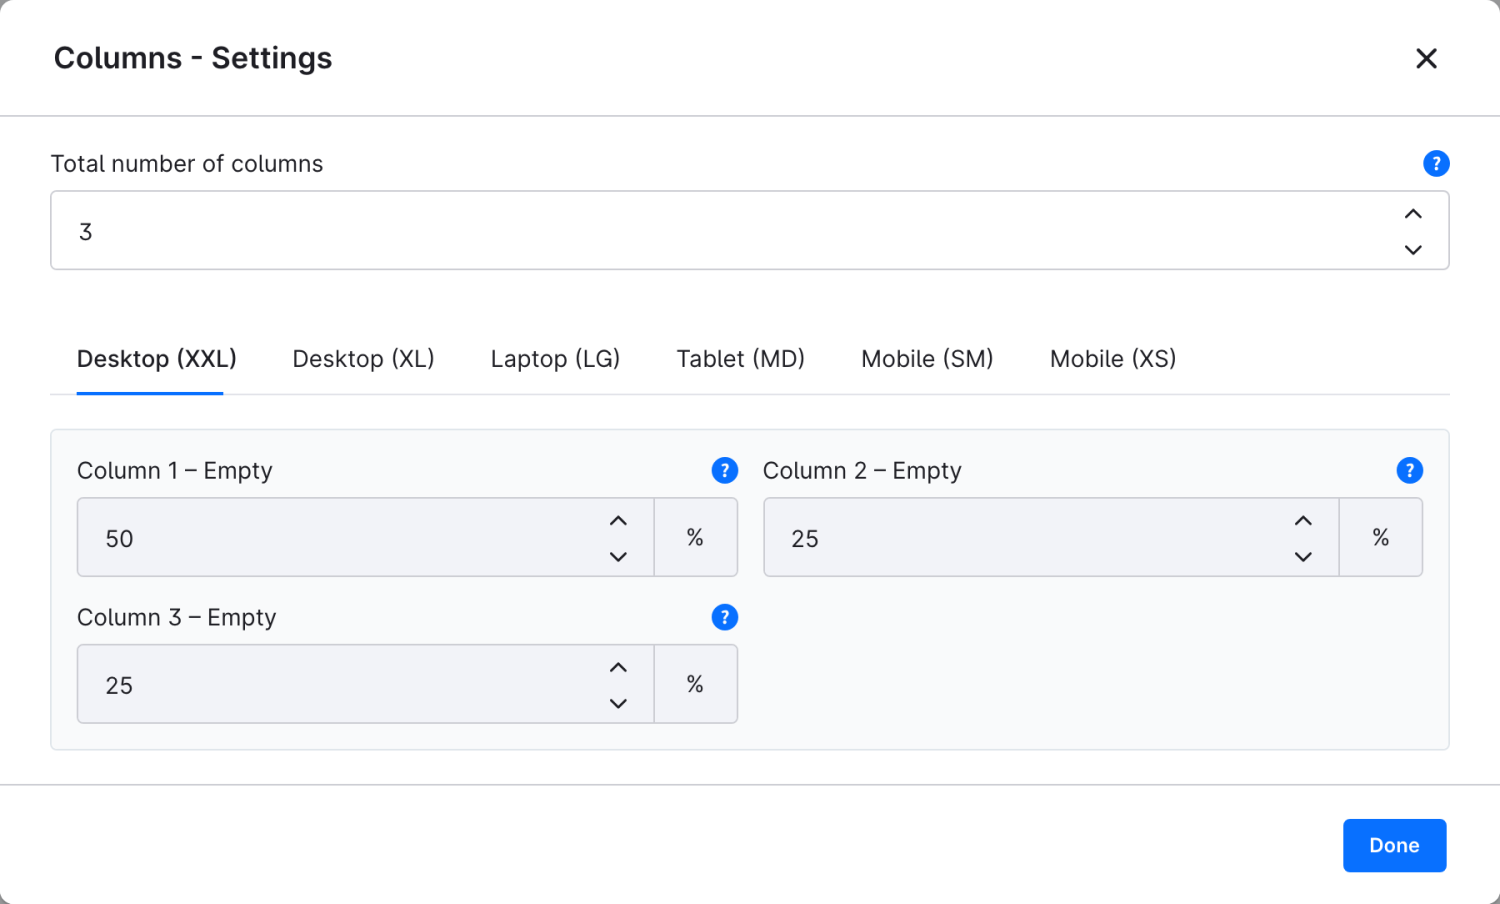Open the help tooltip for Column 1
The height and width of the screenshot is (904, 1500).
pos(725,470)
